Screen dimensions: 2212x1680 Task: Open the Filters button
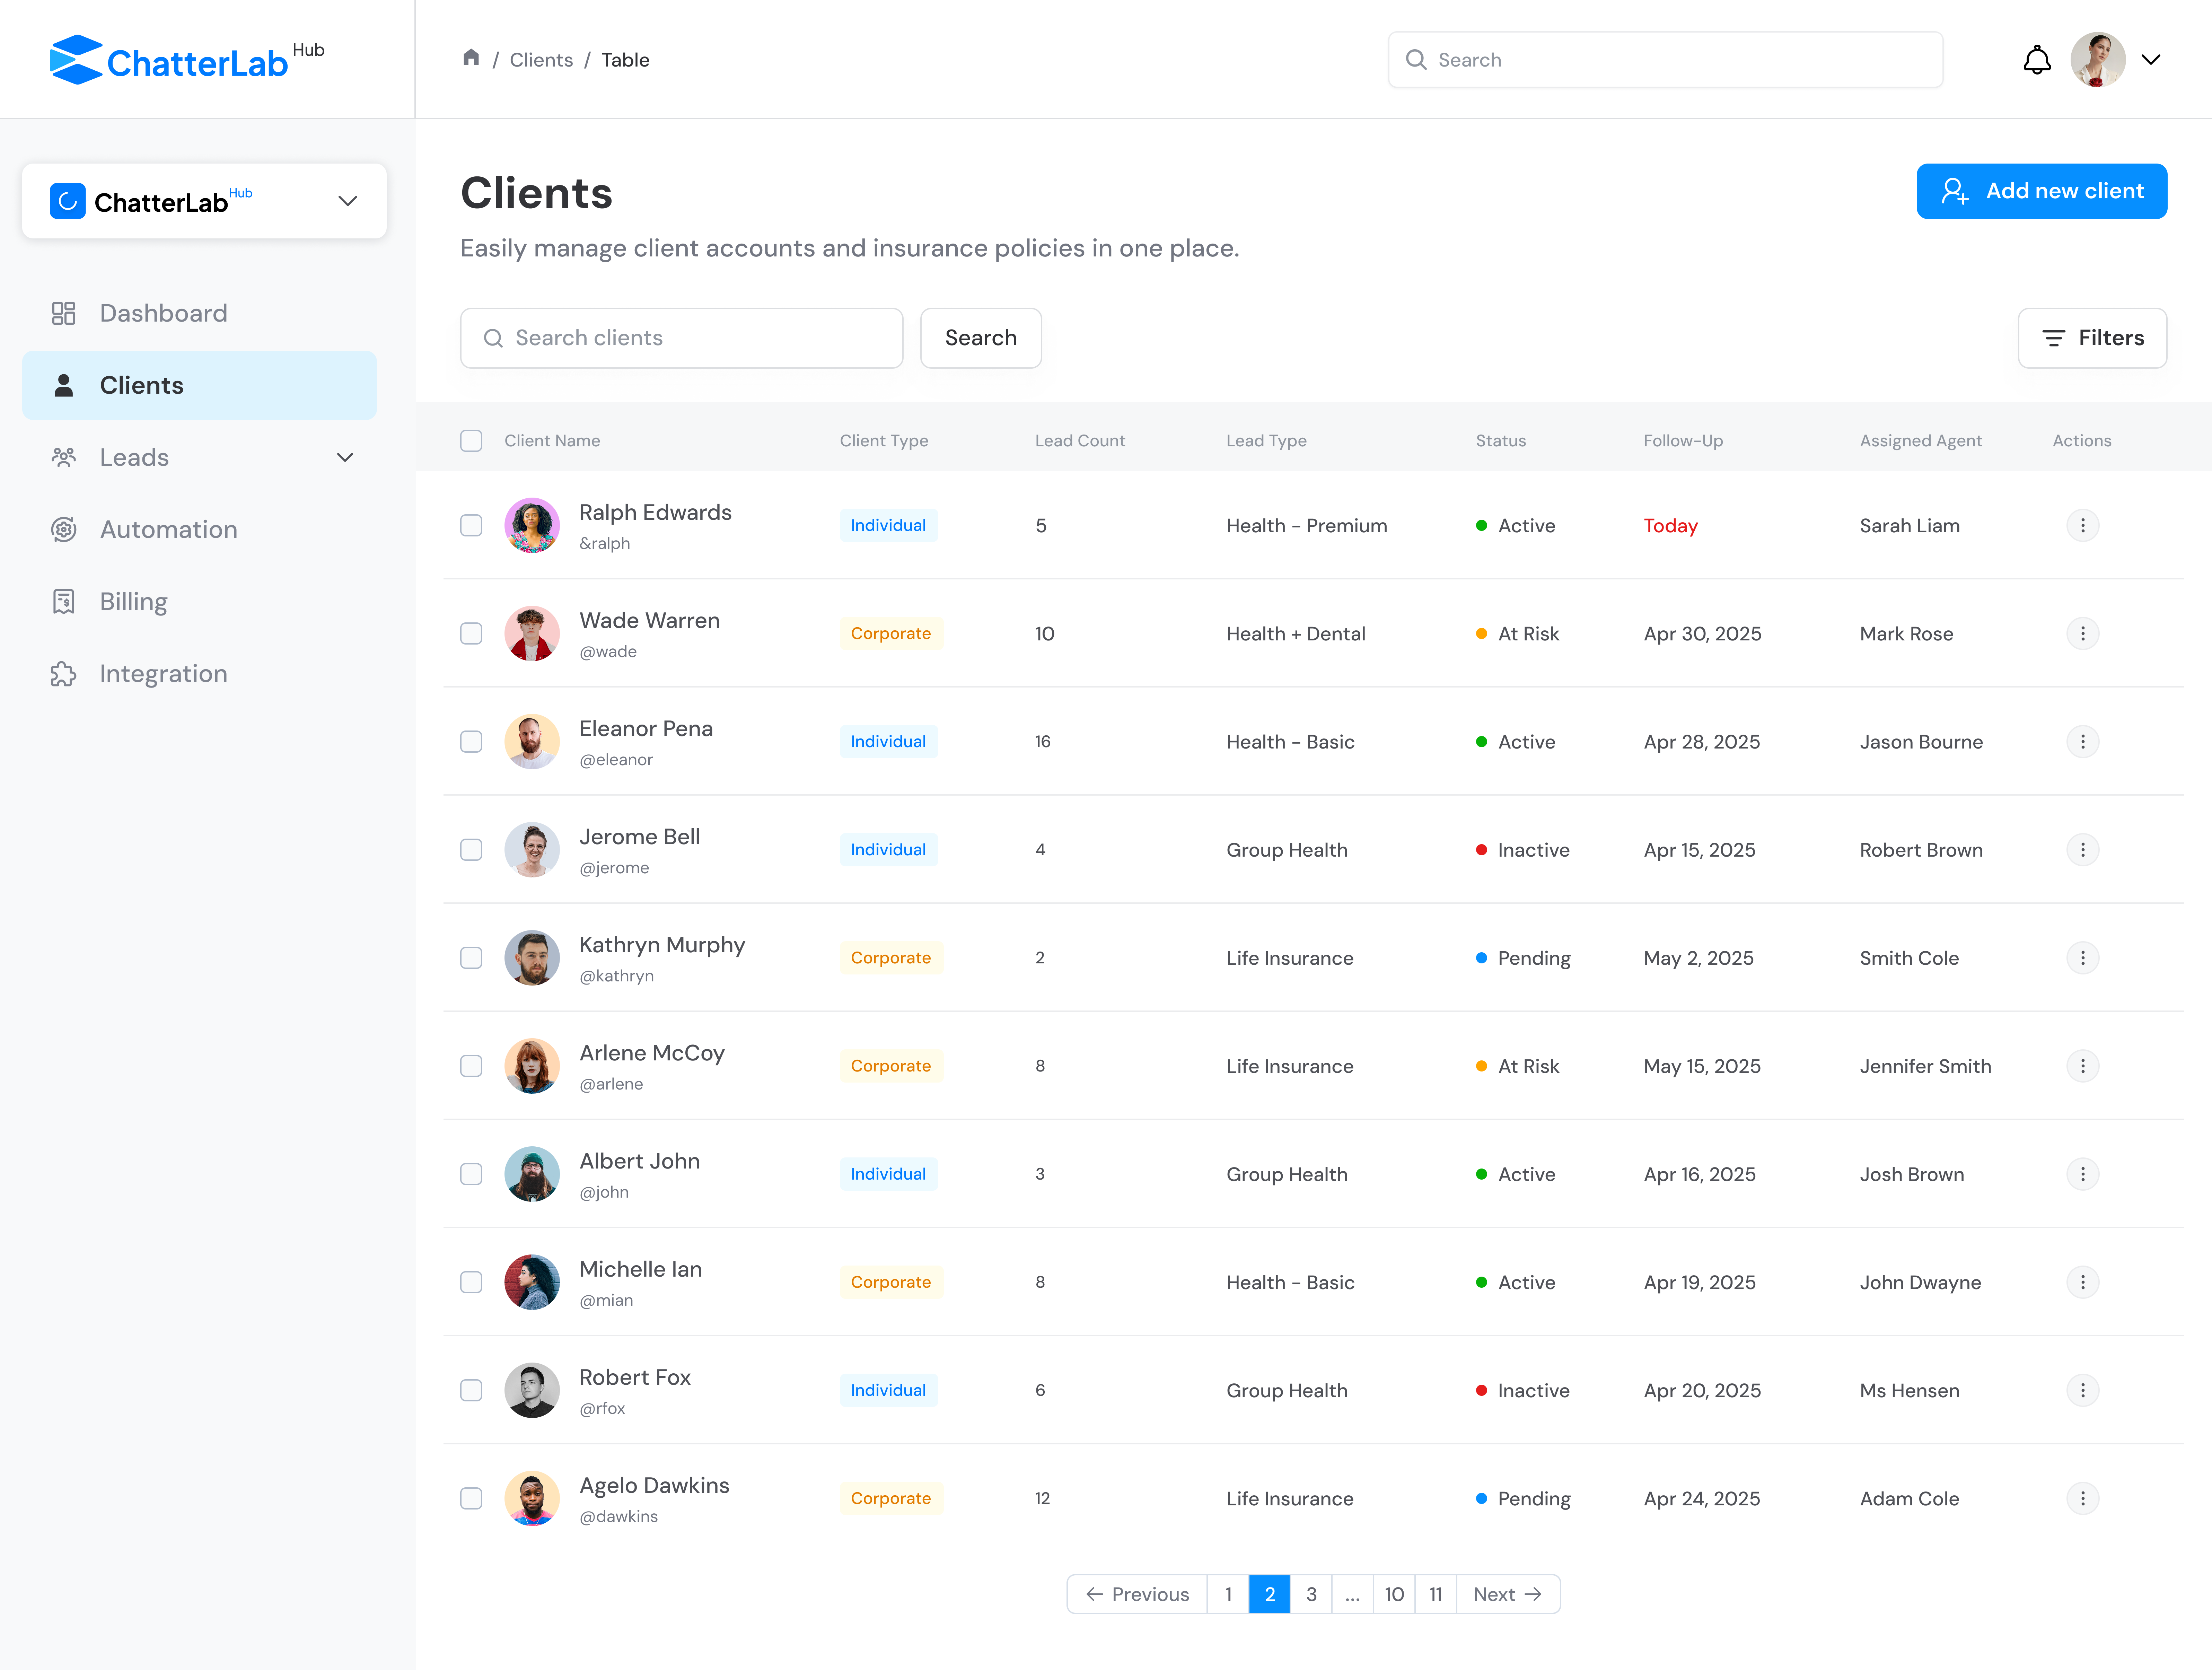pos(2092,338)
